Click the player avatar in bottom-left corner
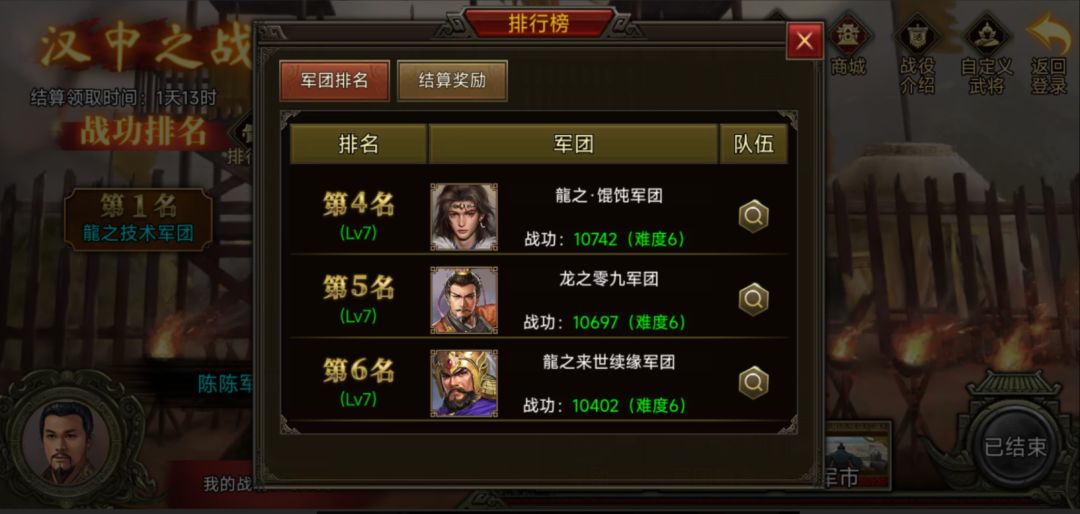The height and width of the screenshot is (514, 1080). pyautogui.click(x=68, y=443)
